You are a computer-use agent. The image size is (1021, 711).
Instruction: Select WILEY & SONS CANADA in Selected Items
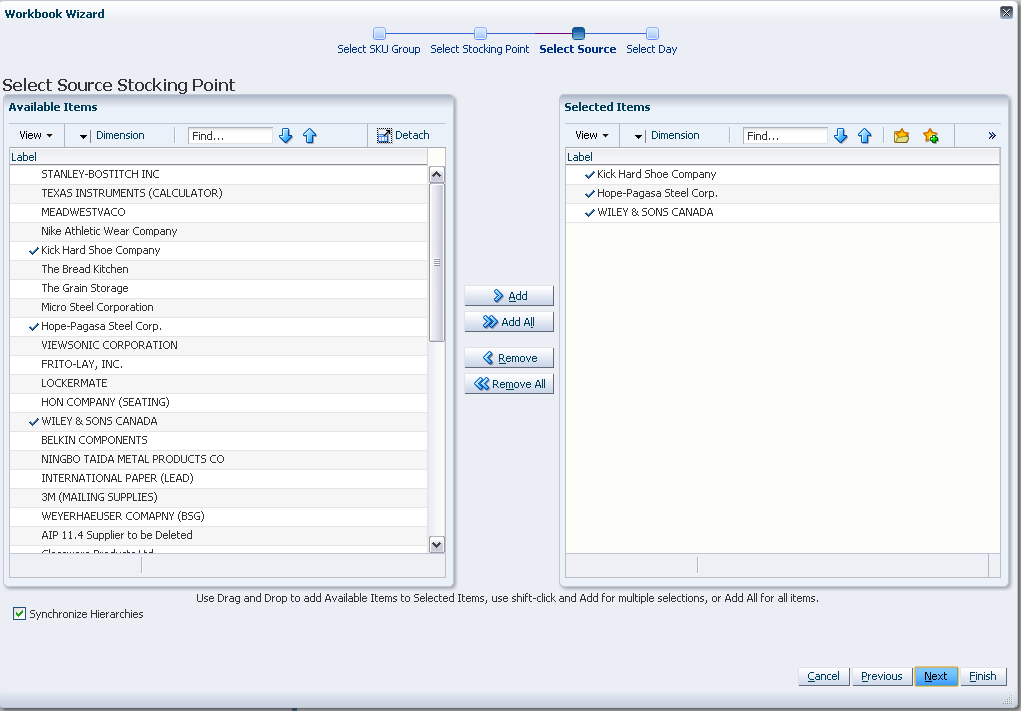pyautogui.click(x=782, y=212)
